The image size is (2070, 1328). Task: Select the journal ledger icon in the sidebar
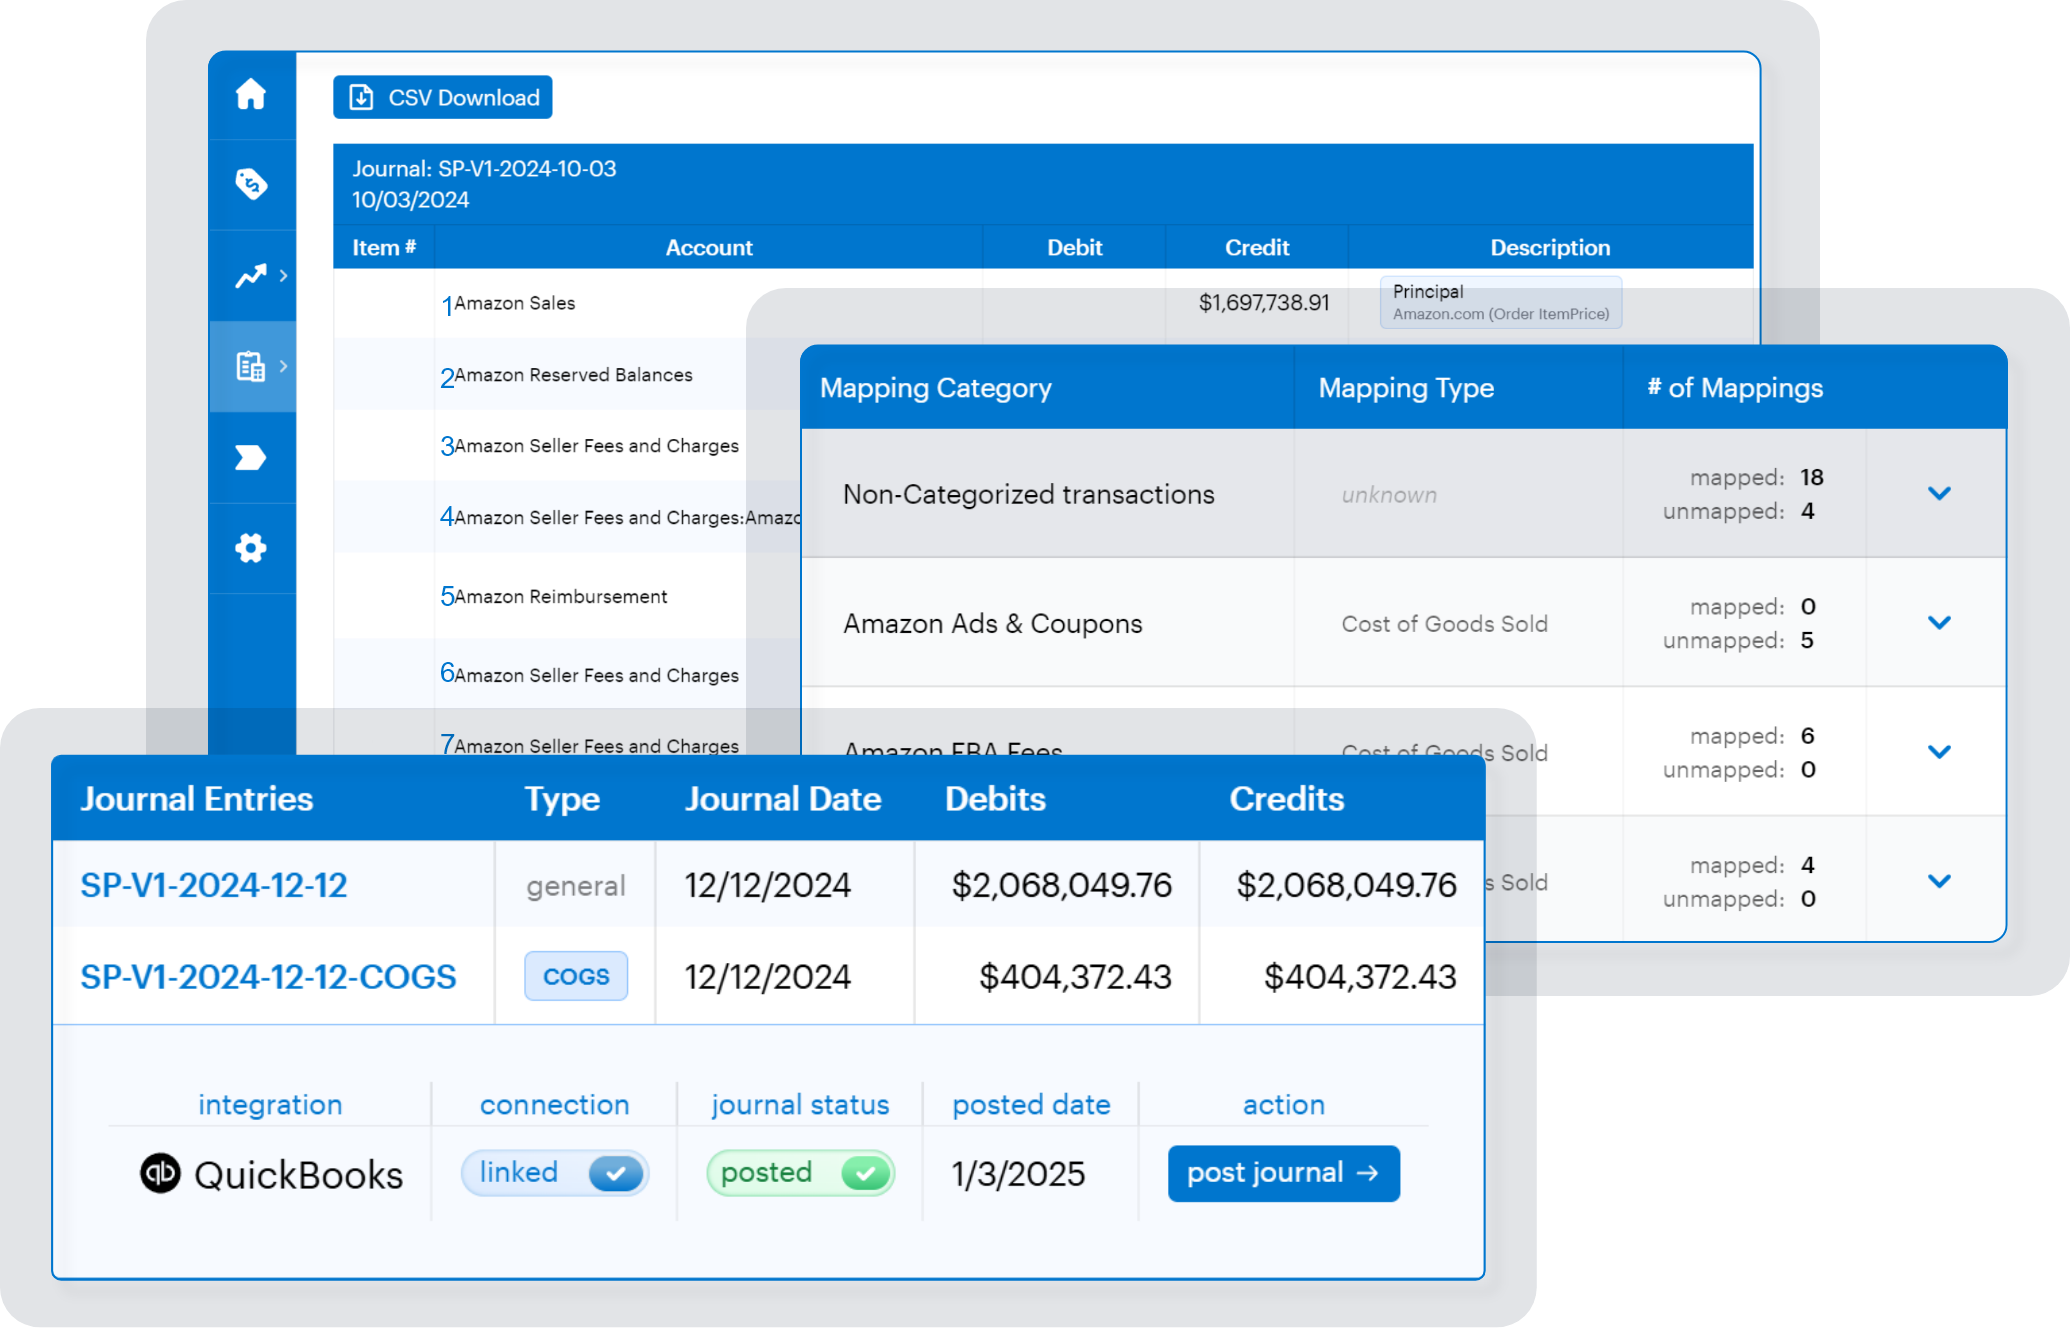[251, 366]
